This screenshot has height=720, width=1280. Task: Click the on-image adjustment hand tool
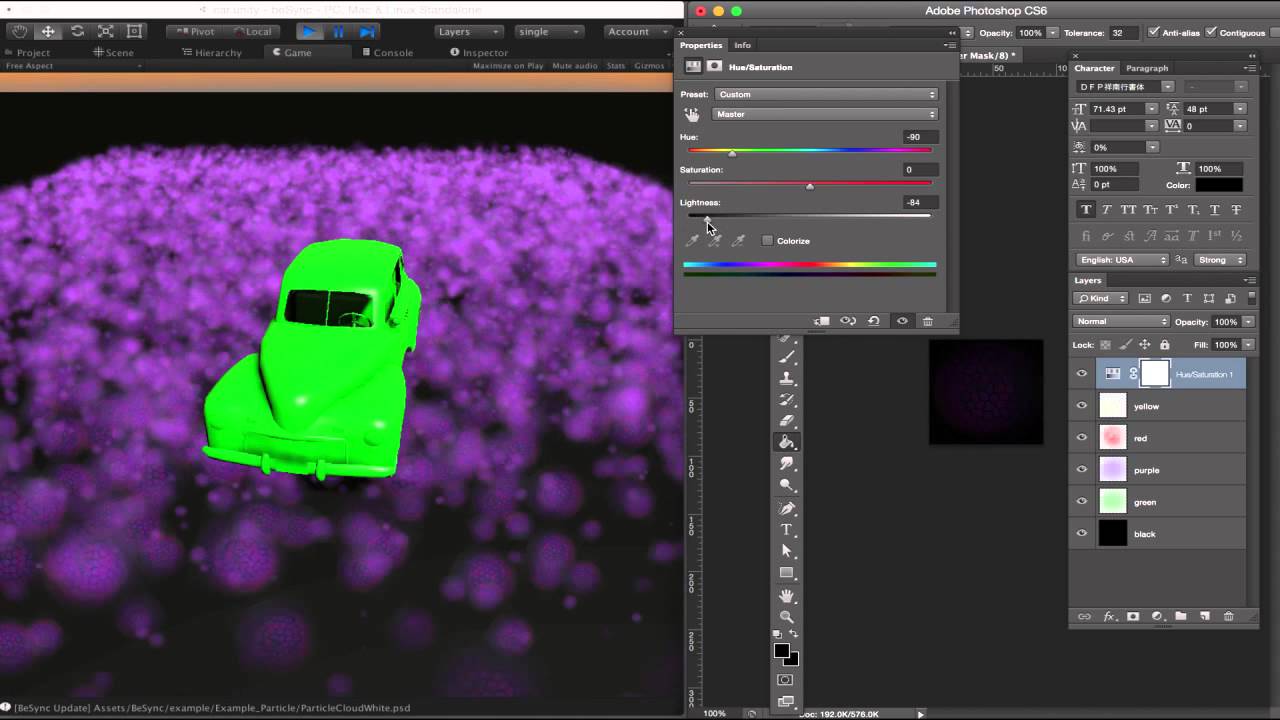click(692, 115)
